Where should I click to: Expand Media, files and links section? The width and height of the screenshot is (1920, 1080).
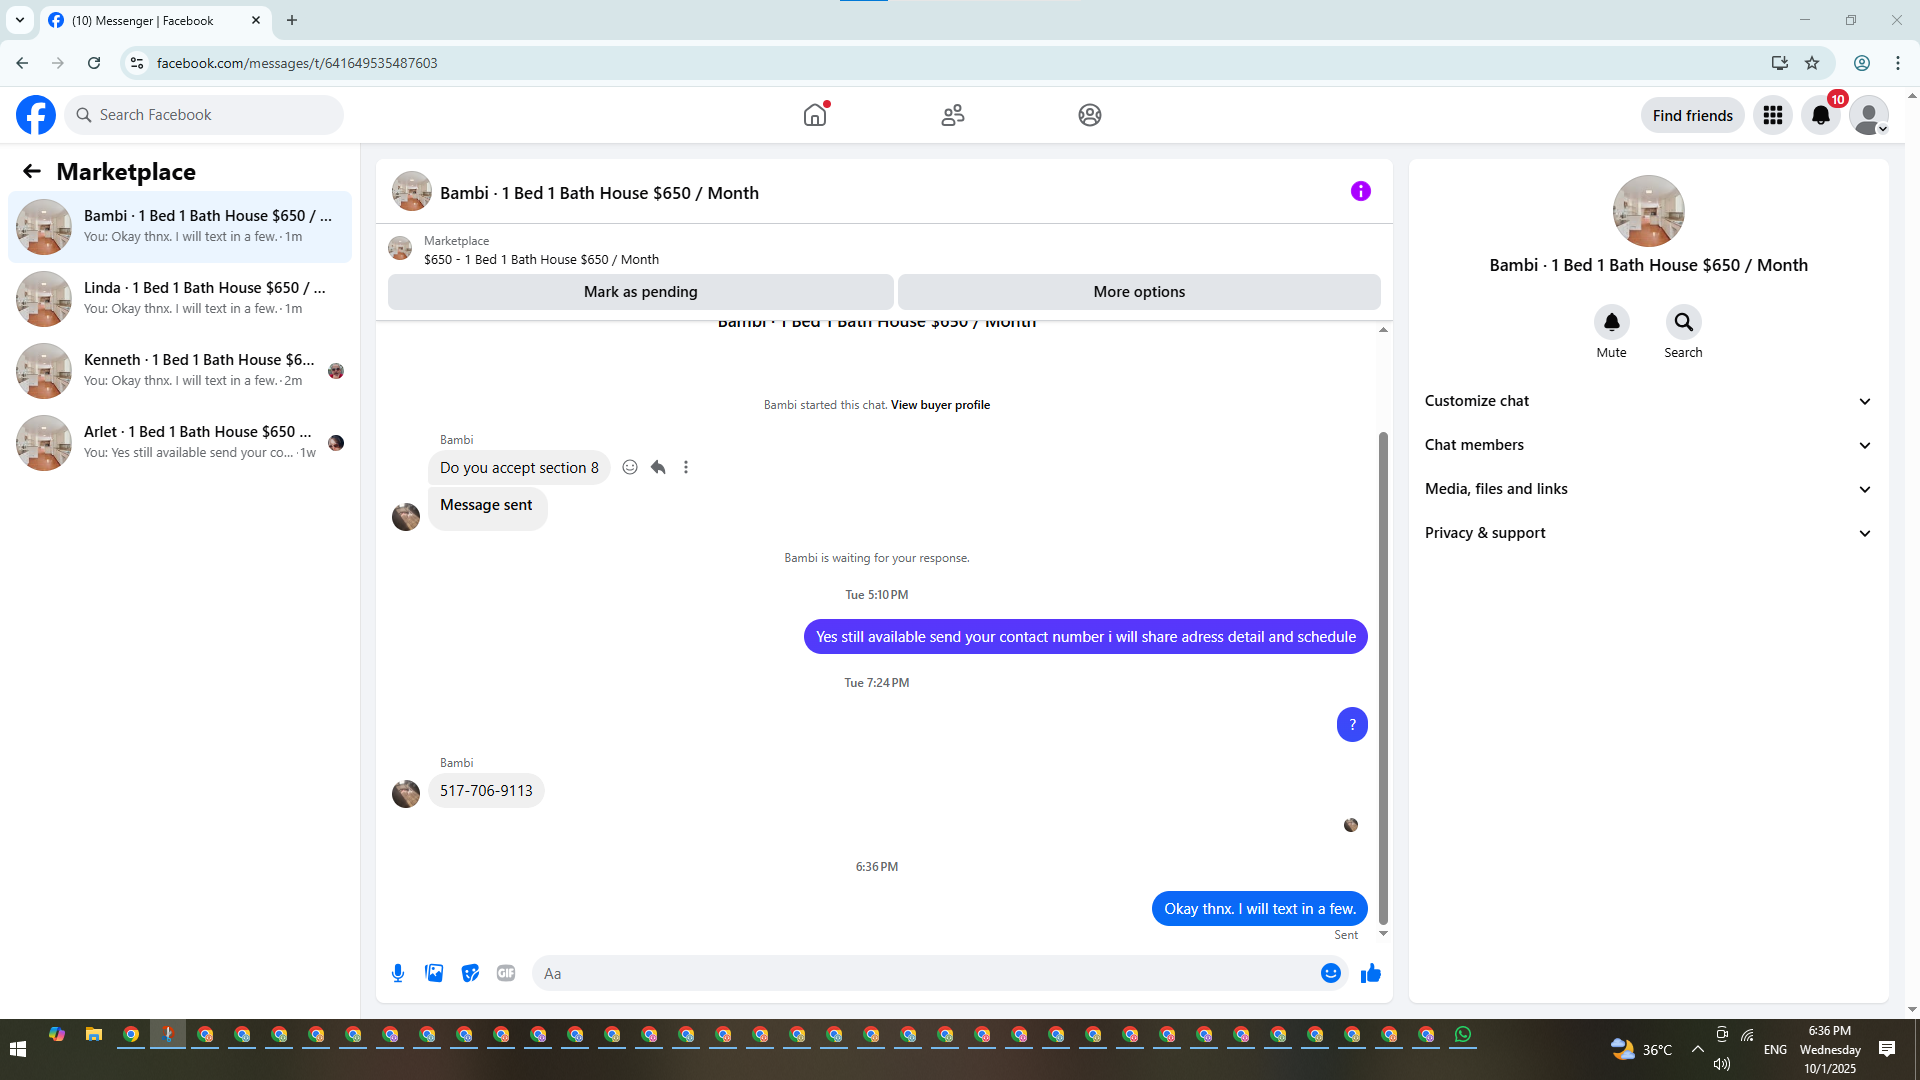pyautogui.click(x=1648, y=489)
